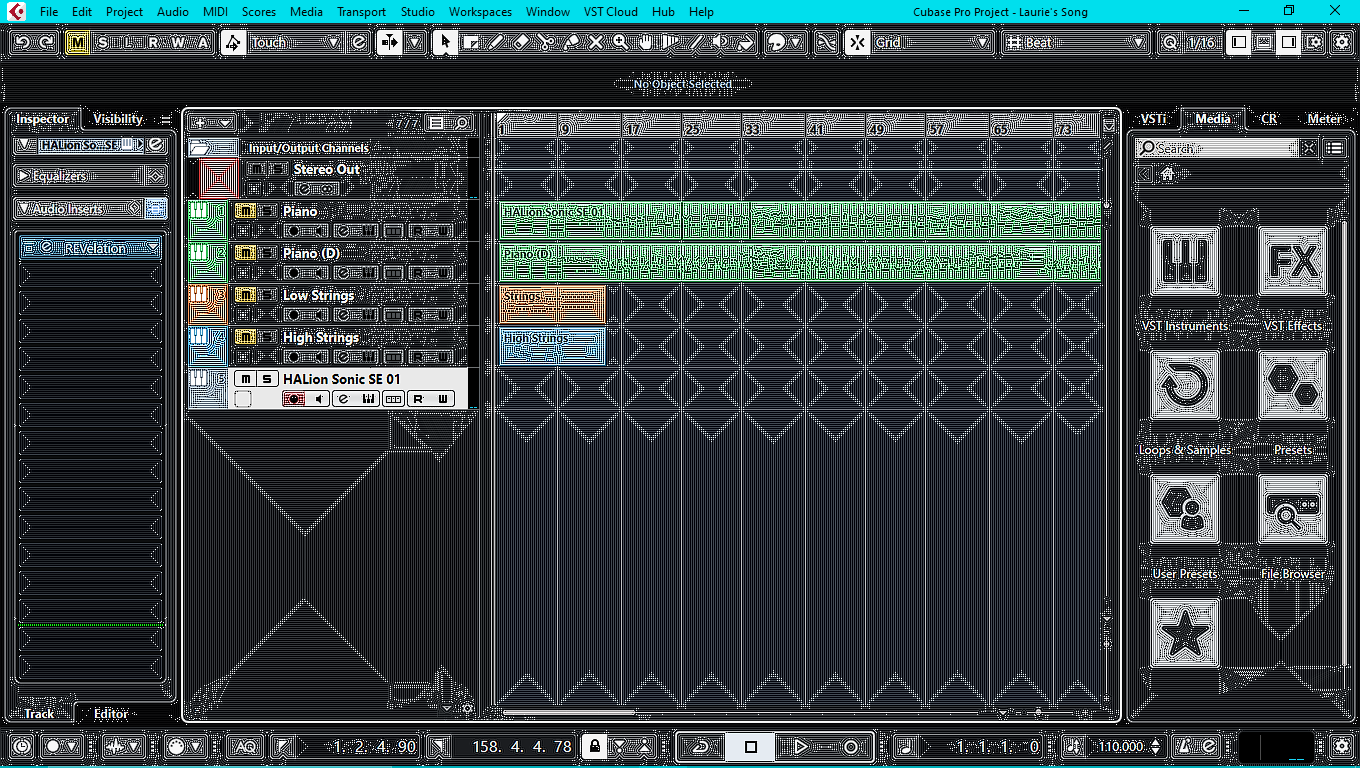The width and height of the screenshot is (1360, 768).
Task: Select the Mute X tool
Action: 595,42
